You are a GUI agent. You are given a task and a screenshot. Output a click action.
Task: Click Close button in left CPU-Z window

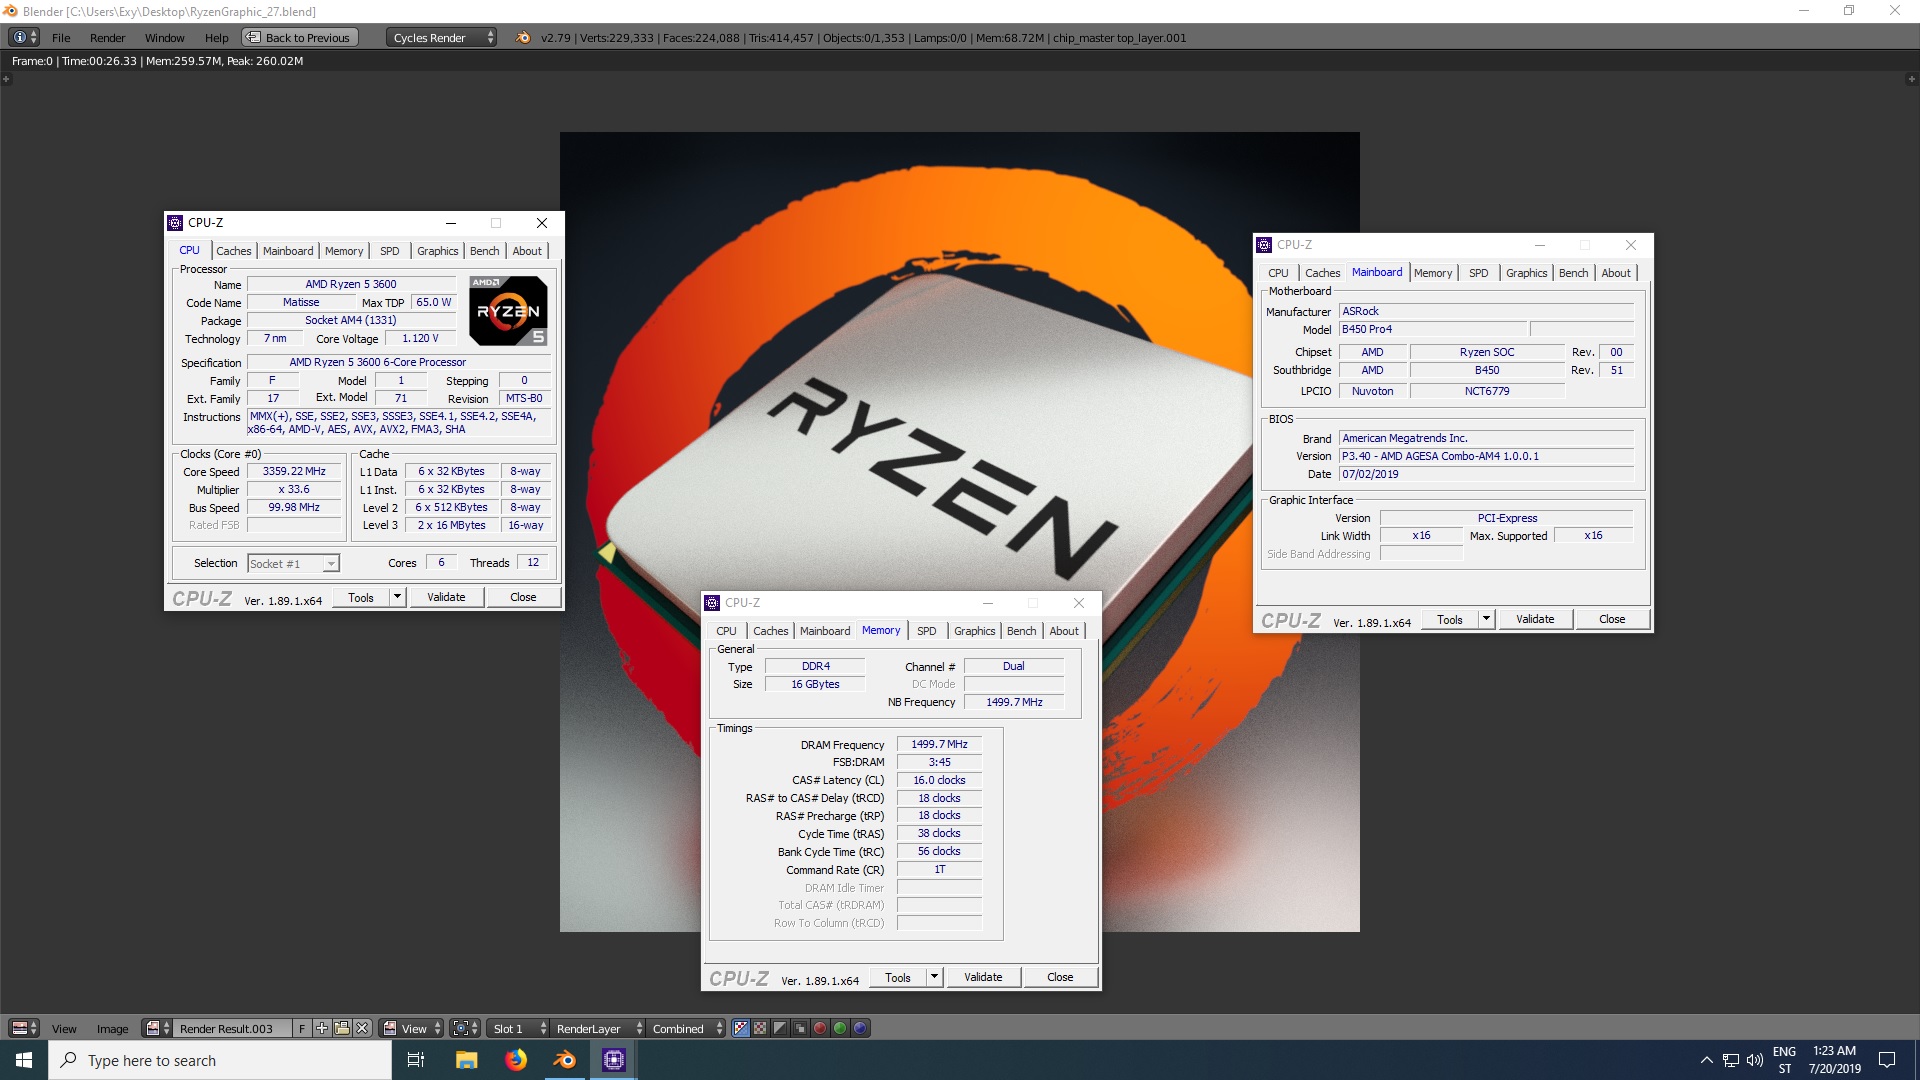[523, 597]
